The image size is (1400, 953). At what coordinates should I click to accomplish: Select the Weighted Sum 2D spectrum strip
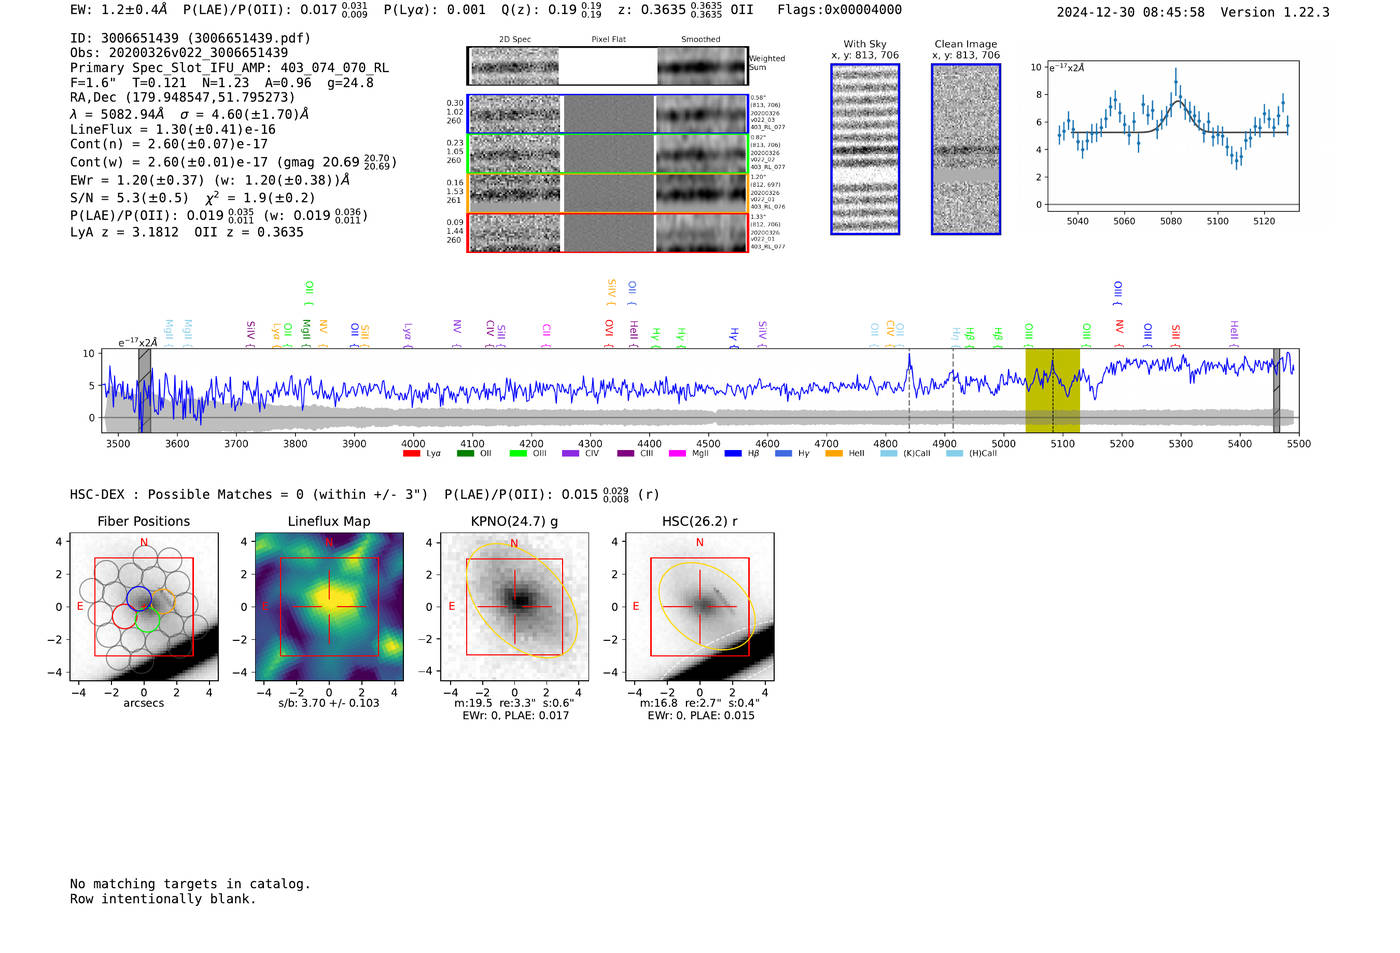click(608, 66)
